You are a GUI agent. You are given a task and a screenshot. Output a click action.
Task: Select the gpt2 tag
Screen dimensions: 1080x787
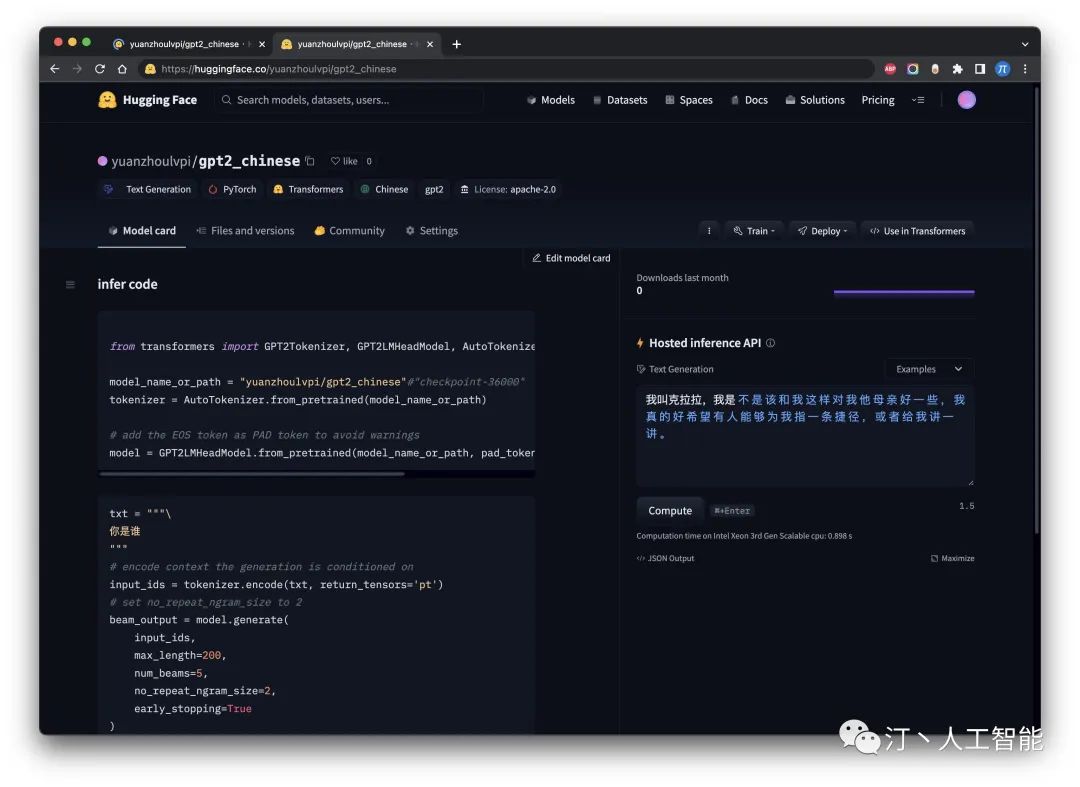tap(434, 189)
